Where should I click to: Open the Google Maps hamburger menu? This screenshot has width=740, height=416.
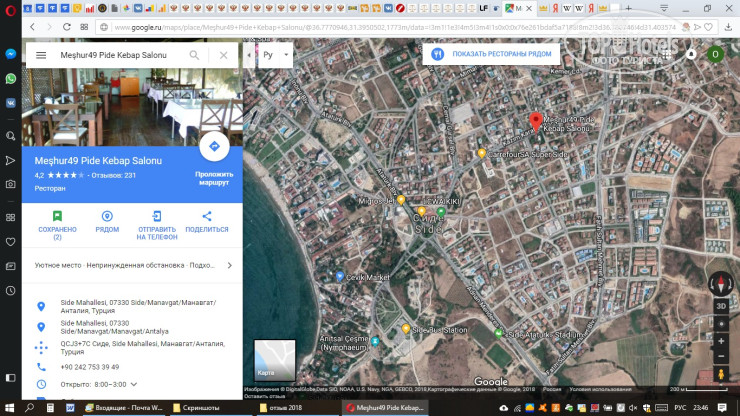point(41,55)
